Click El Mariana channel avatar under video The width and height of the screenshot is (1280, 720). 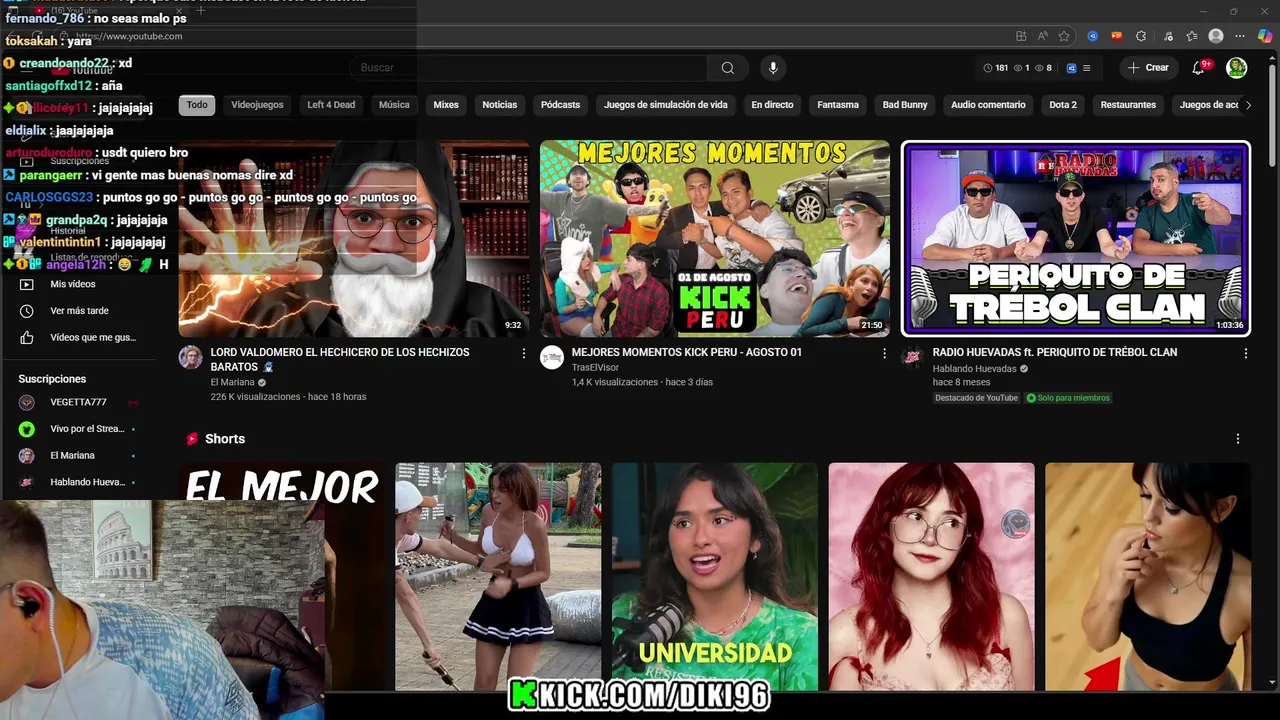[x=191, y=358]
